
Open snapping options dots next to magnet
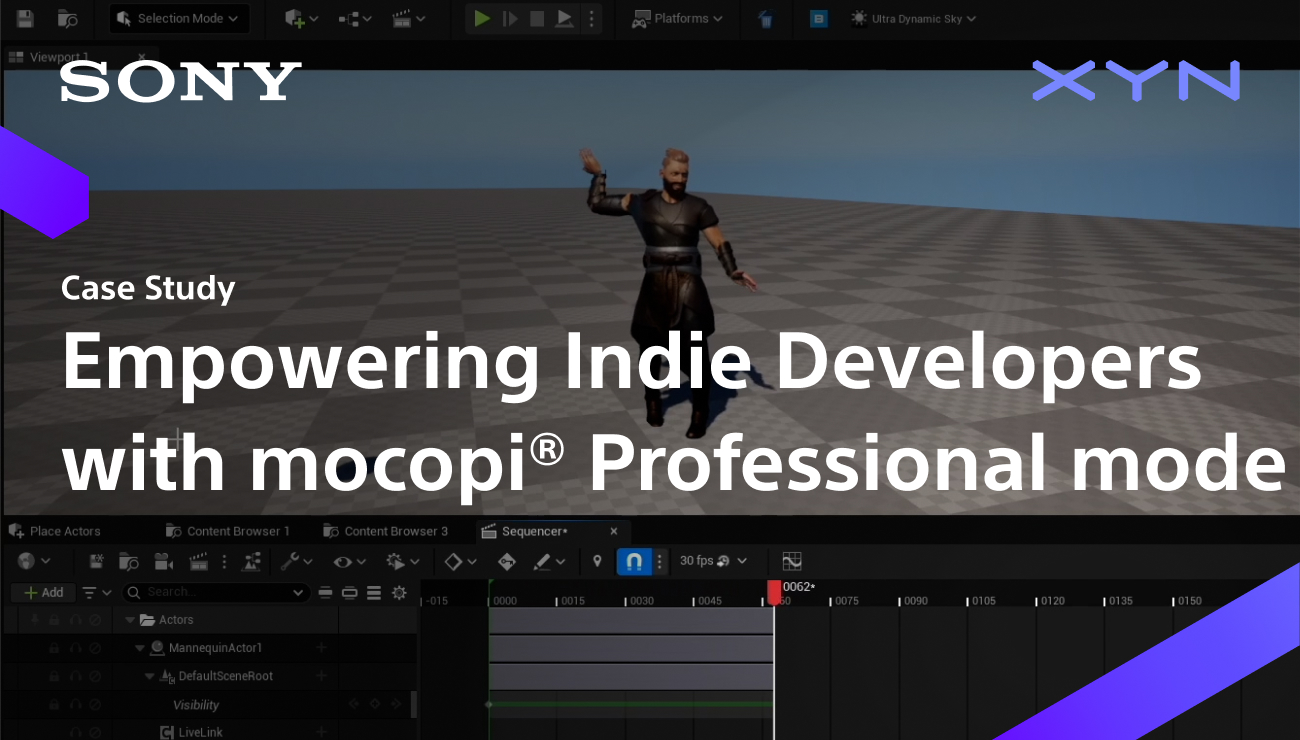coord(659,561)
